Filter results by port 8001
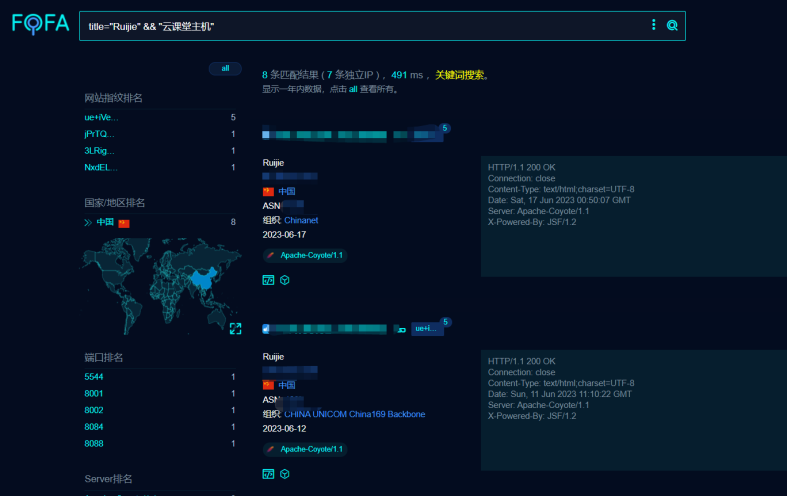Screen dimensions: 787x496 [94, 394]
